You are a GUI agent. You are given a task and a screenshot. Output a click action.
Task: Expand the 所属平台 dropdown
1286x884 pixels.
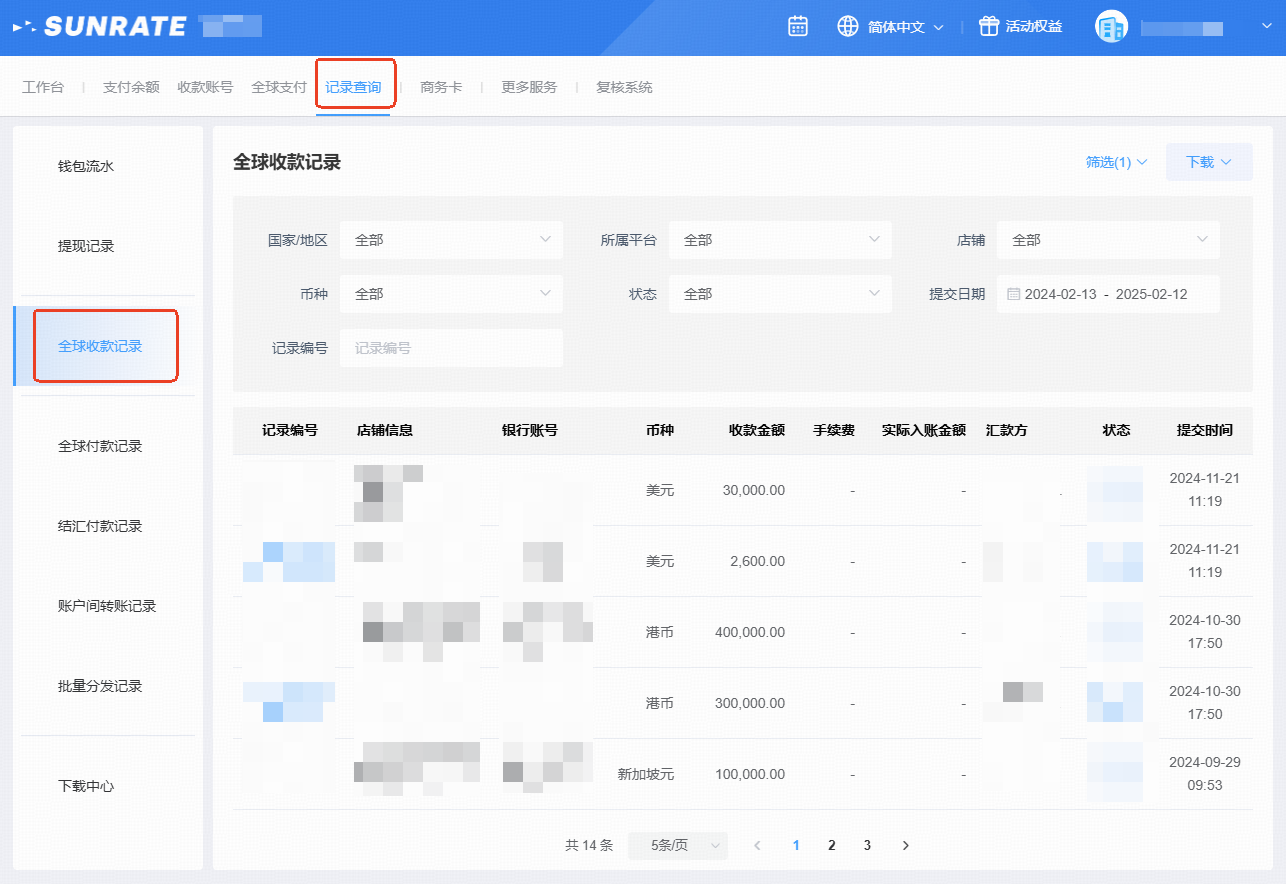[x=780, y=240]
